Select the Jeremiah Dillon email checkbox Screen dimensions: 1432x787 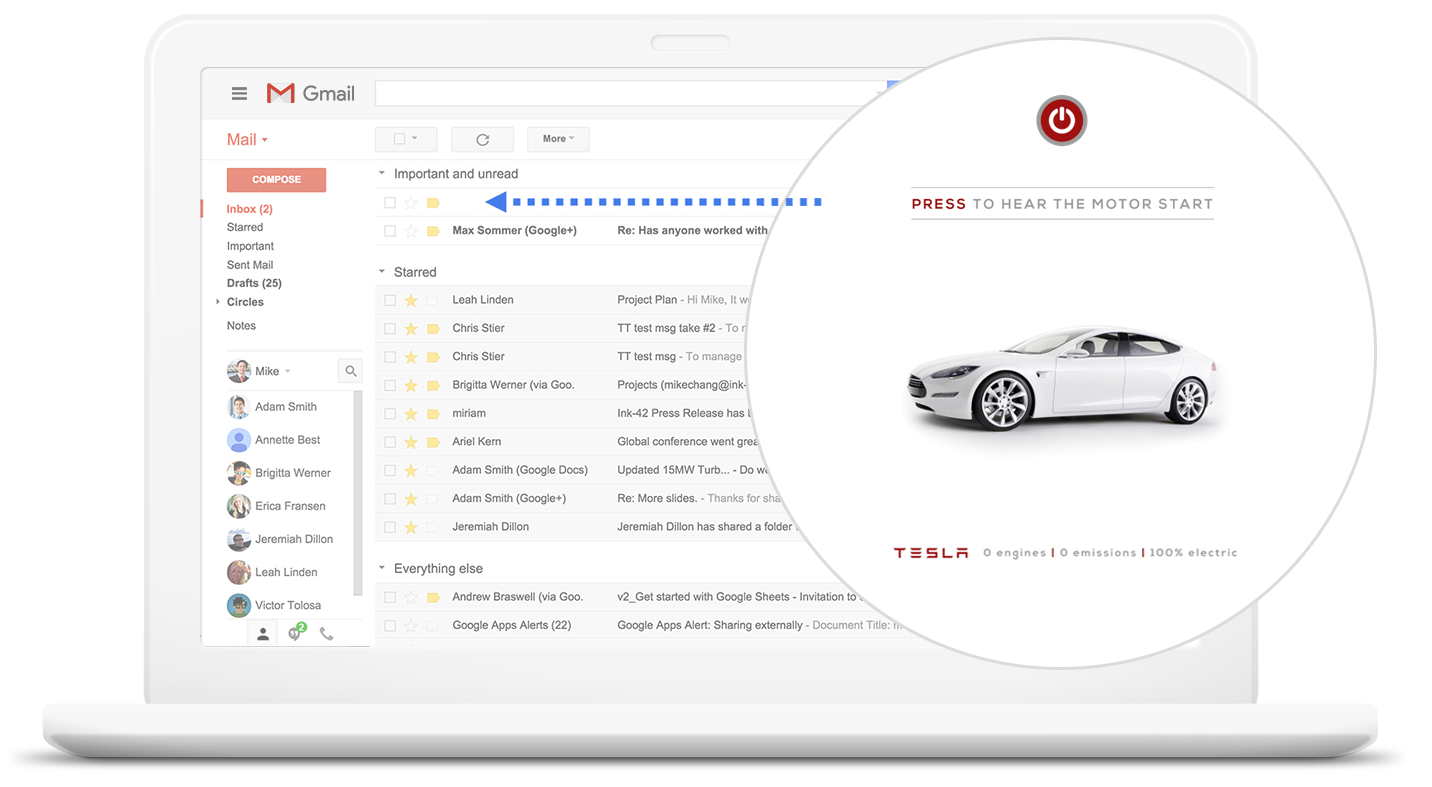[390, 527]
